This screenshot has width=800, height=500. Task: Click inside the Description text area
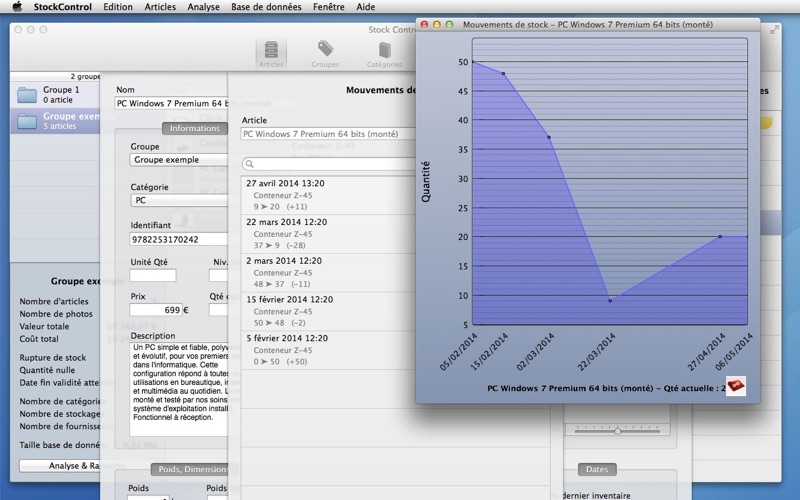click(179, 389)
